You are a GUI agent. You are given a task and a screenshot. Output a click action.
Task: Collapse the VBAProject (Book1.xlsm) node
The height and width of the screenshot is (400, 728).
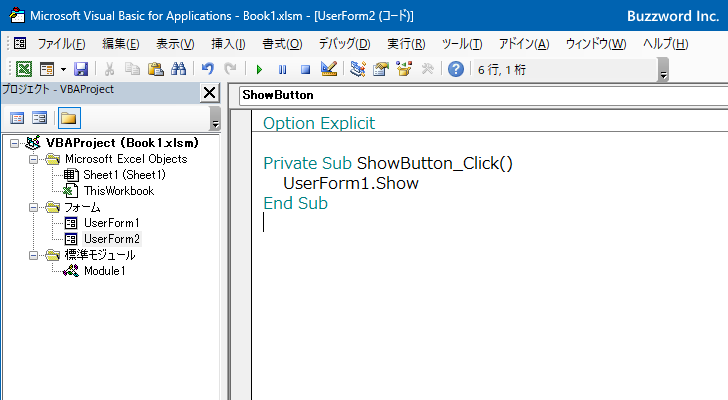(14, 143)
